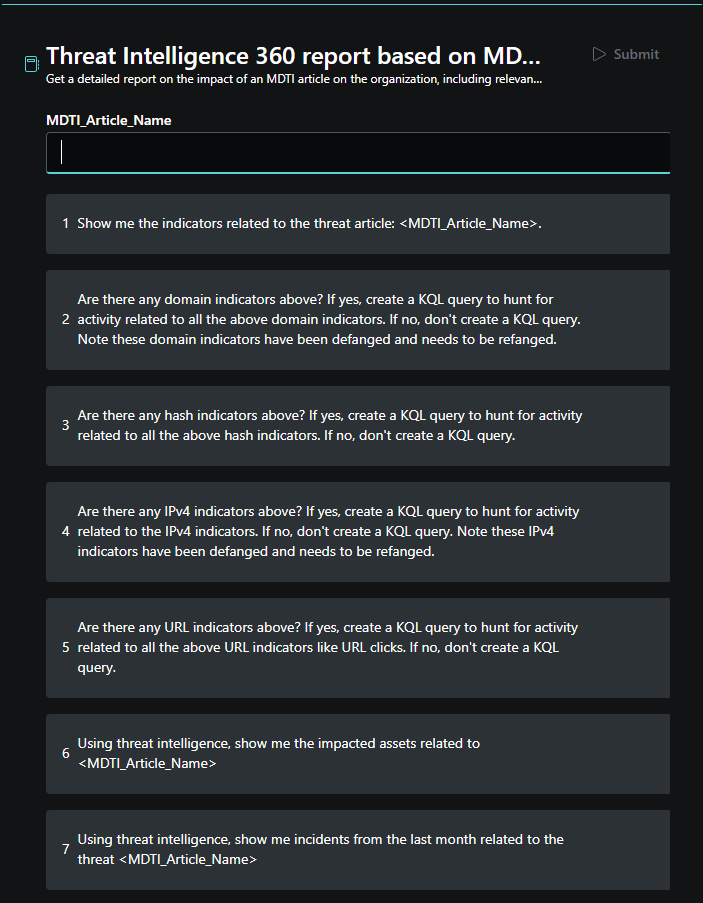Click the promptbook icon beside the title
Screen dimensions: 703x903
click(32, 64)
